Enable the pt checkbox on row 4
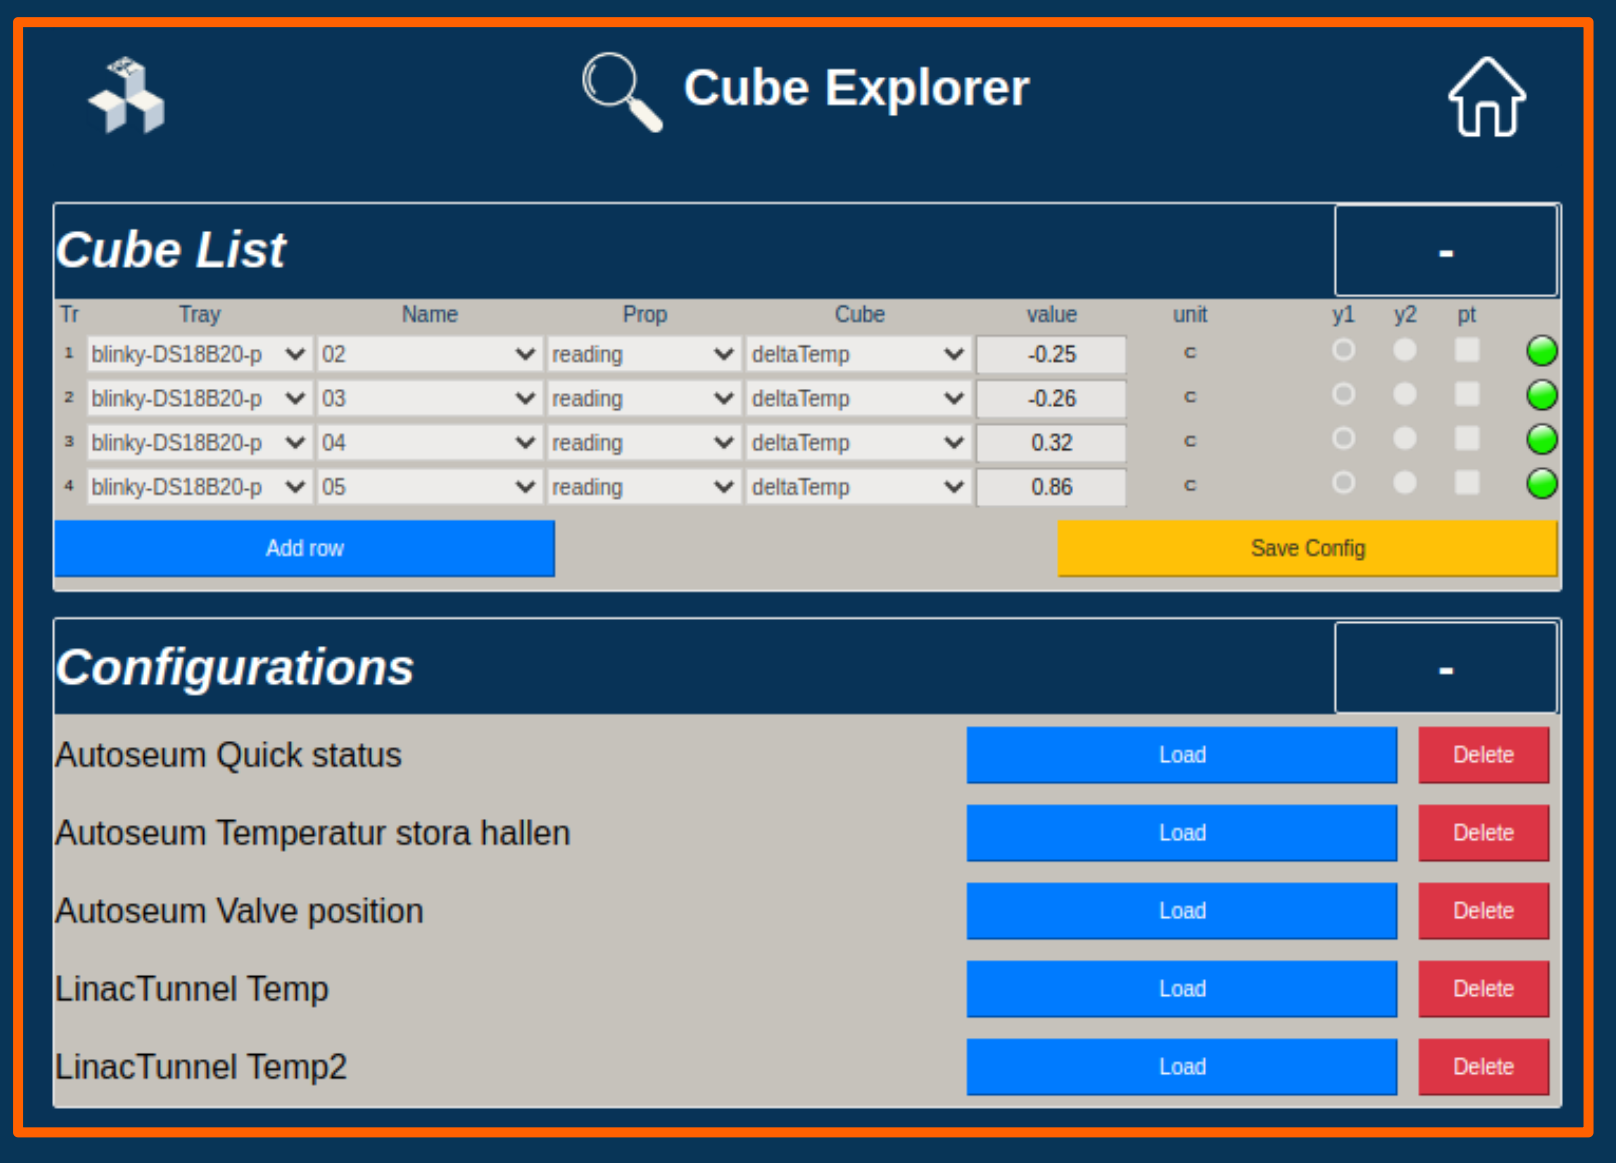This screenshot has height=1163, width=1616. click(x=1467, y=483)
